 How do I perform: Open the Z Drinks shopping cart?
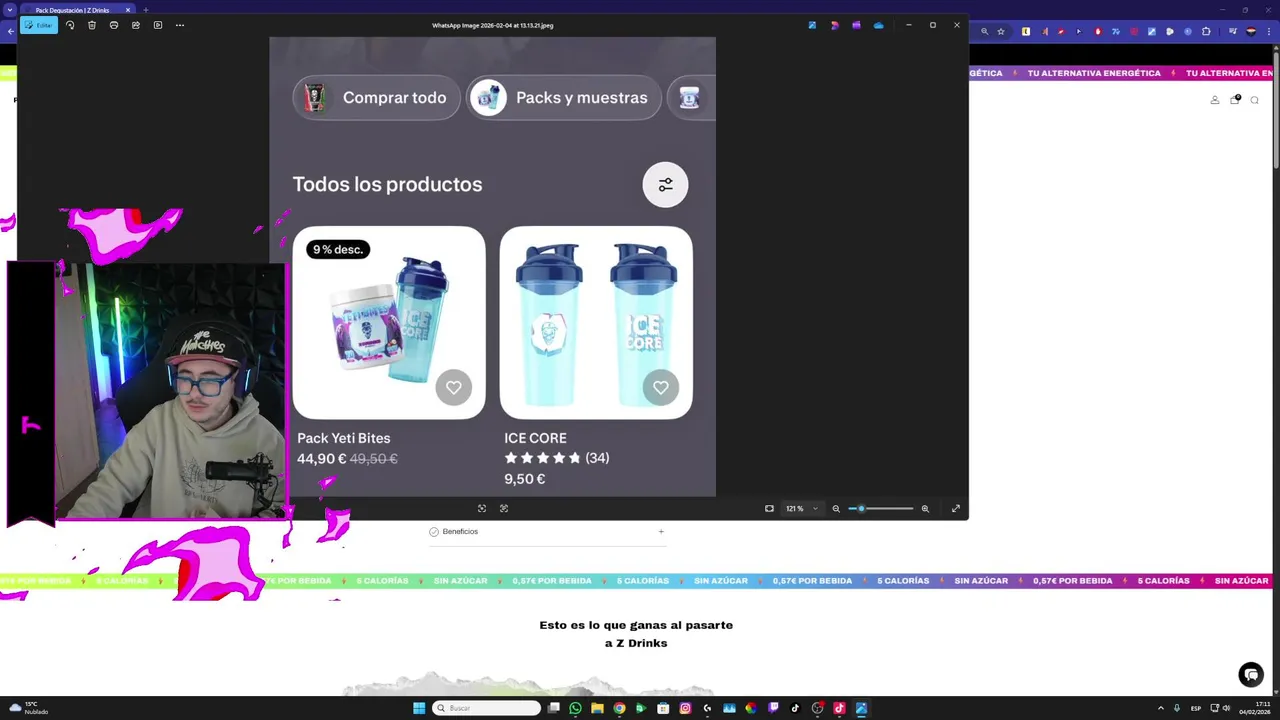[1235, 100]
